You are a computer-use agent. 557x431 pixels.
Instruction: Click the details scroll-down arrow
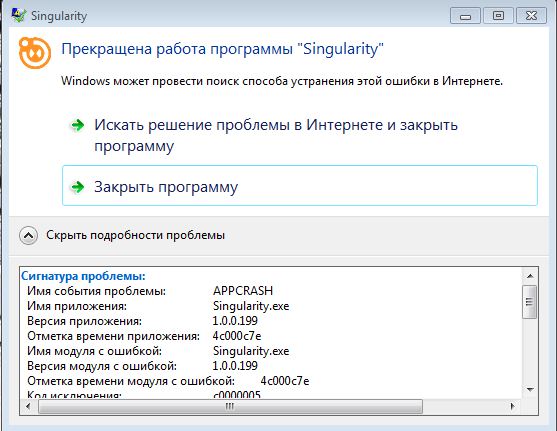[x=530, y=390]
